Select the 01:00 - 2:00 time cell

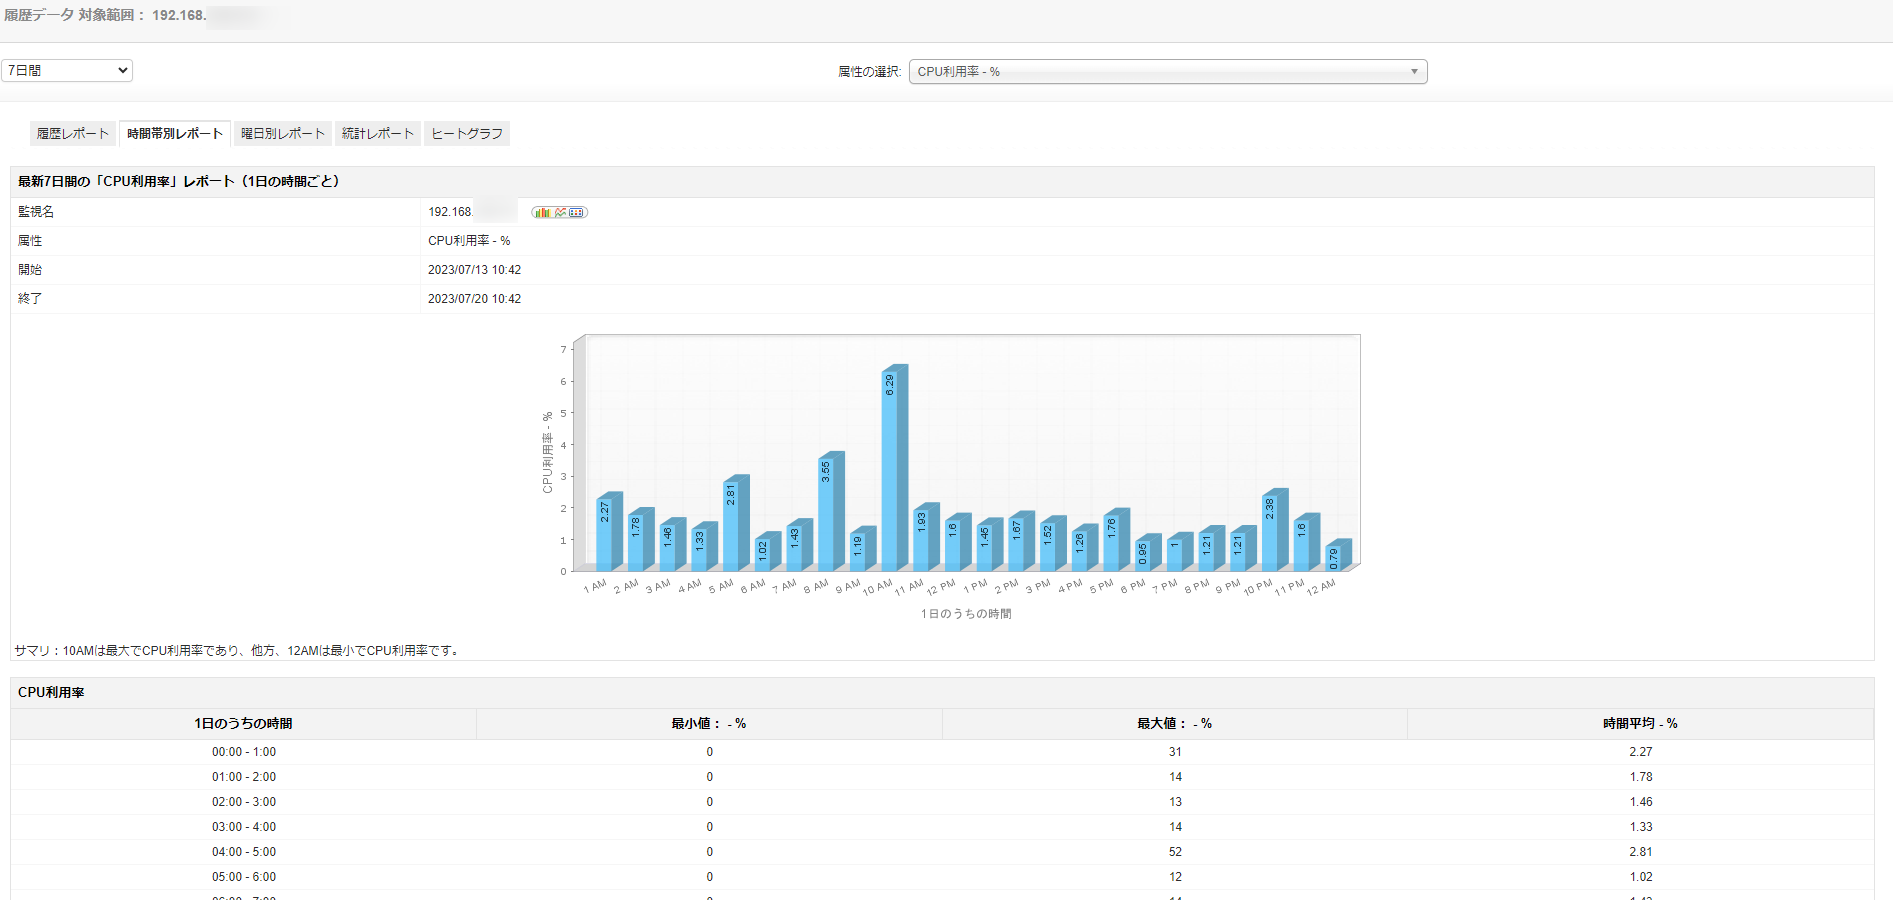[244, 777]
